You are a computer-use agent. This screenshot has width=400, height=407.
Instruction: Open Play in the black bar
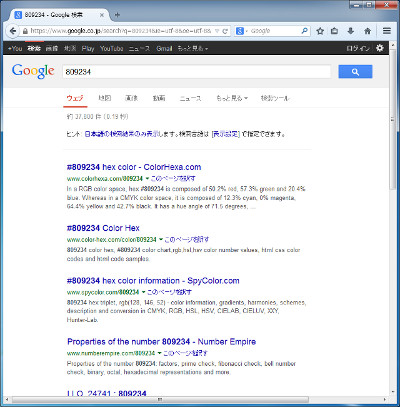(x=88, y=48)
